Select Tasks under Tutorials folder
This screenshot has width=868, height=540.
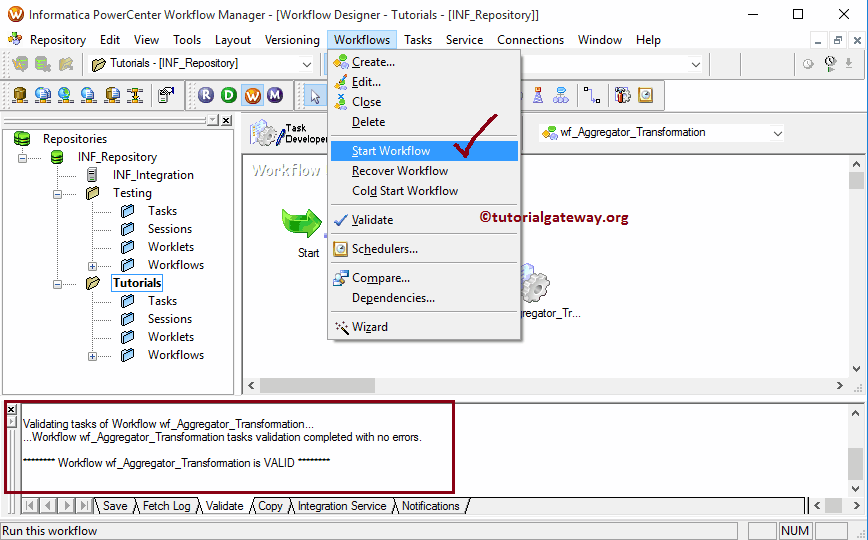[x=162, y=301]
